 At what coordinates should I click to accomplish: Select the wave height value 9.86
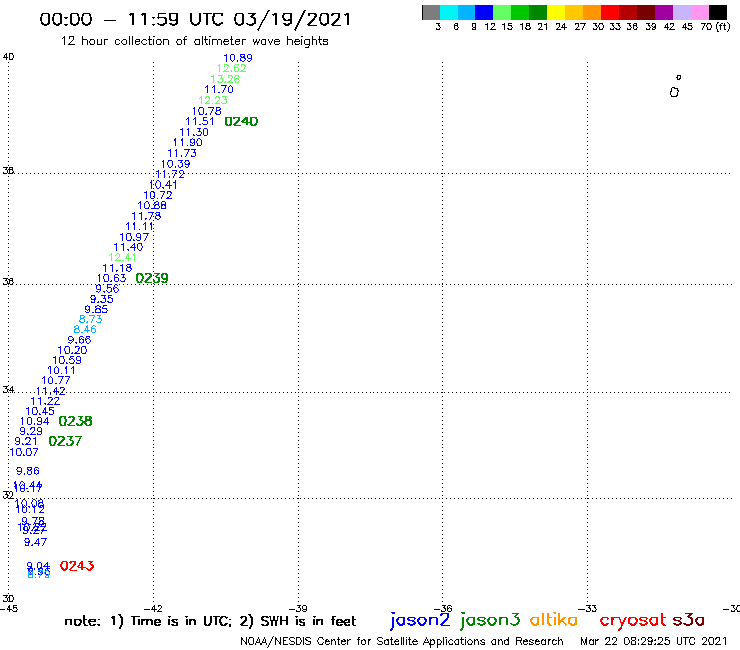pos(28,471)
